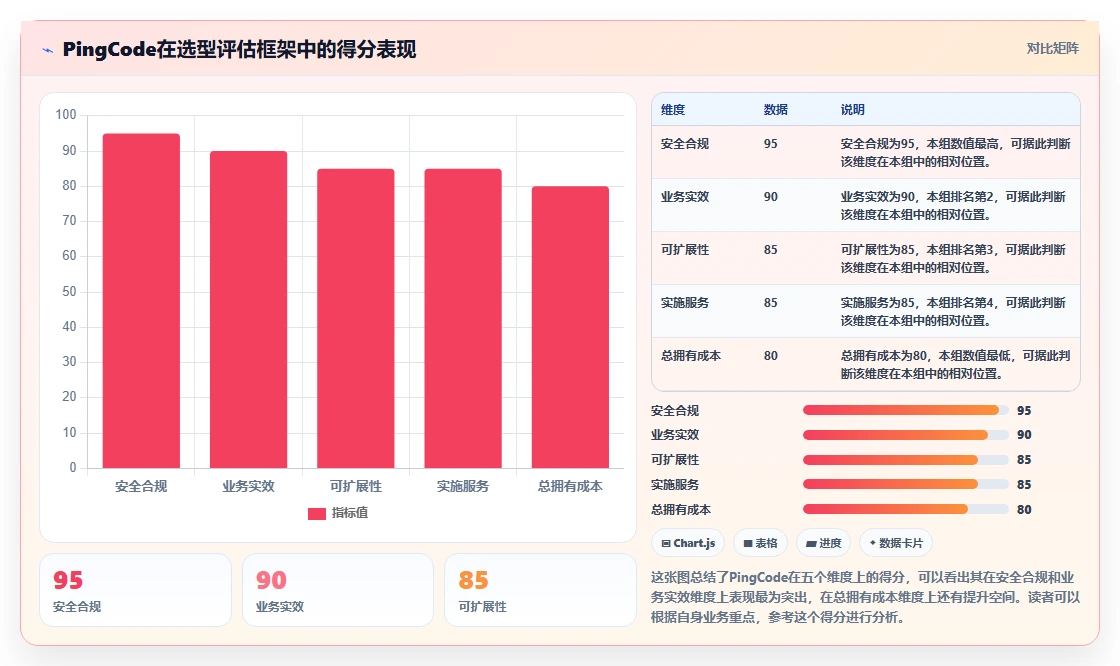Click the 安全合规 x-axis label

click(x=141, y=486)
